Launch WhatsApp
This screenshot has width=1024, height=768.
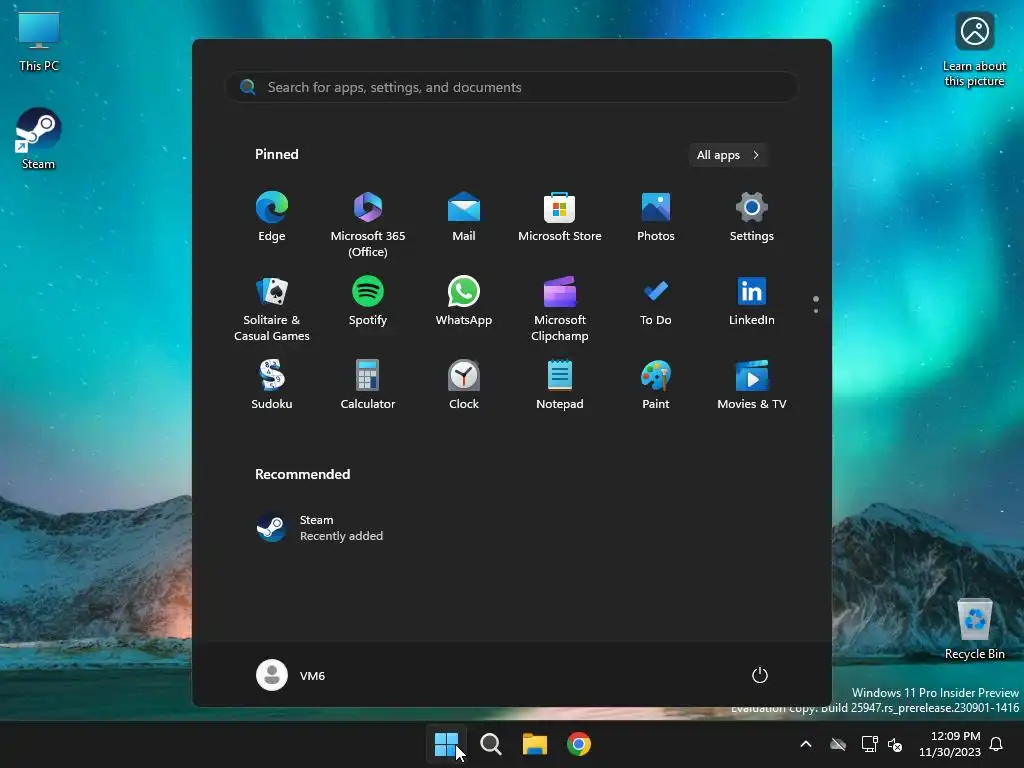pos(464,302)
